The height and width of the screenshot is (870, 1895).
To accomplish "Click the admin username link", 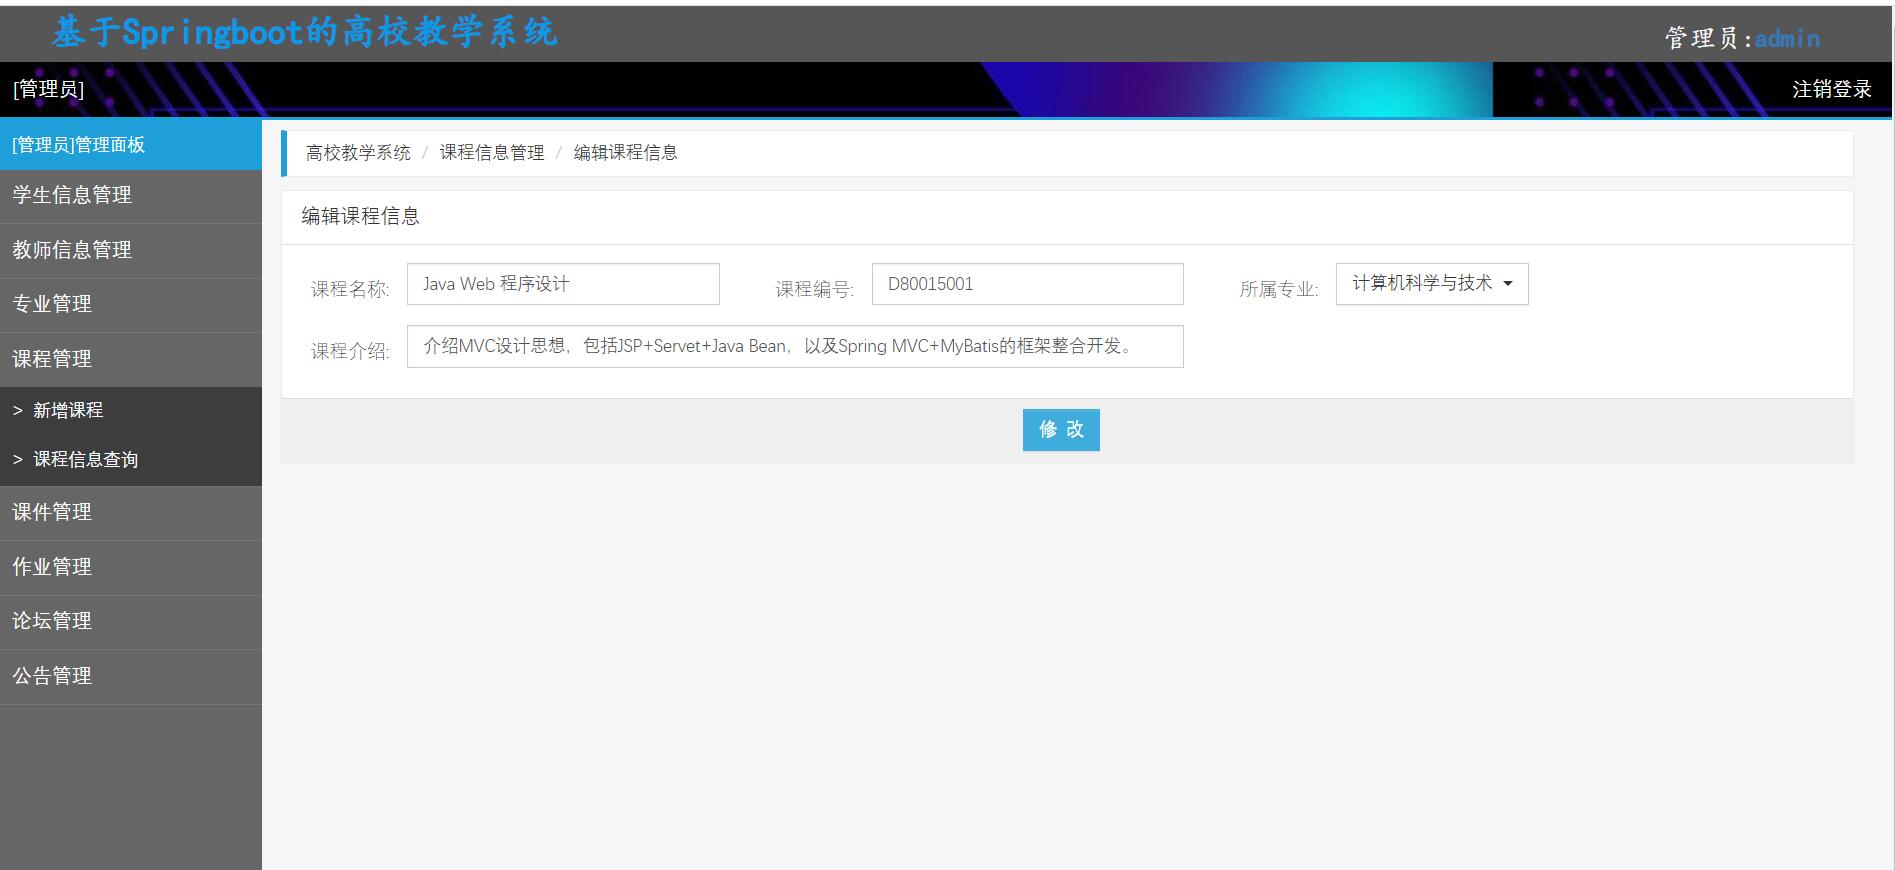I will (x=1787, y=39).
